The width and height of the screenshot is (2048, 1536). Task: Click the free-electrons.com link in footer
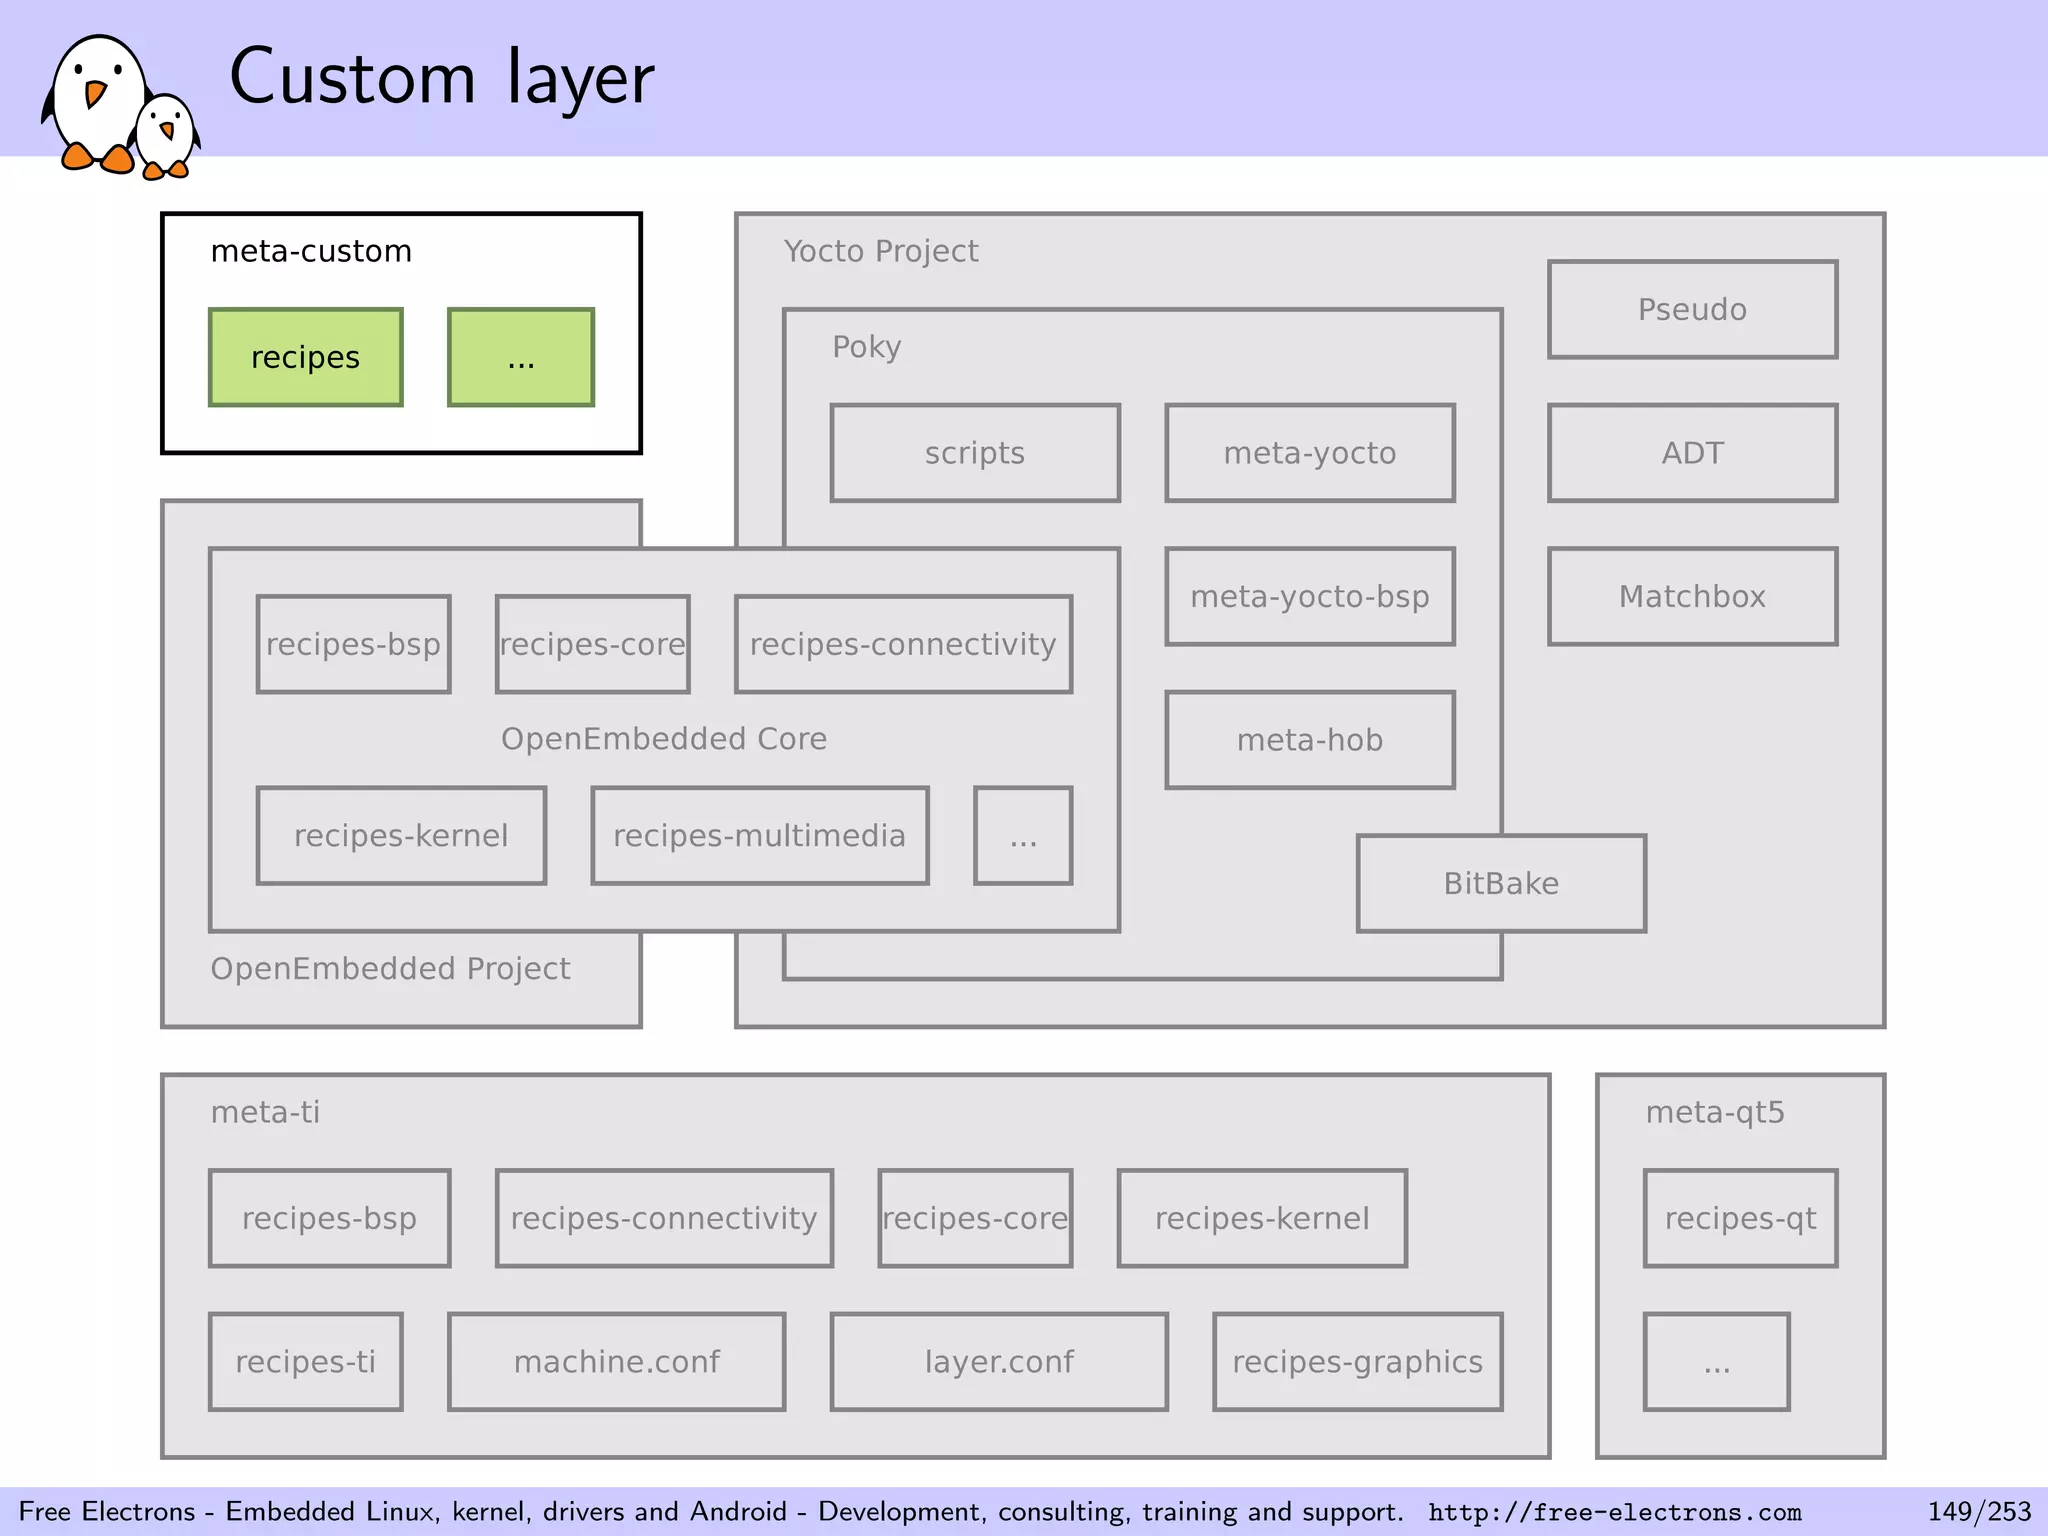(x=1614, y=1511)
